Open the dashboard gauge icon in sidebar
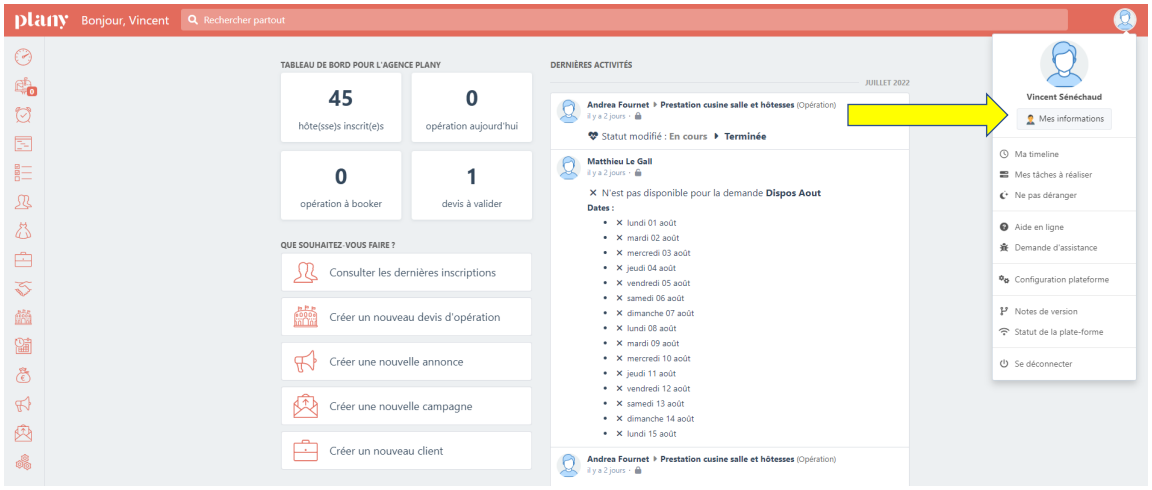This screenshot has width=1152, height=490. [x=23, y=57]
